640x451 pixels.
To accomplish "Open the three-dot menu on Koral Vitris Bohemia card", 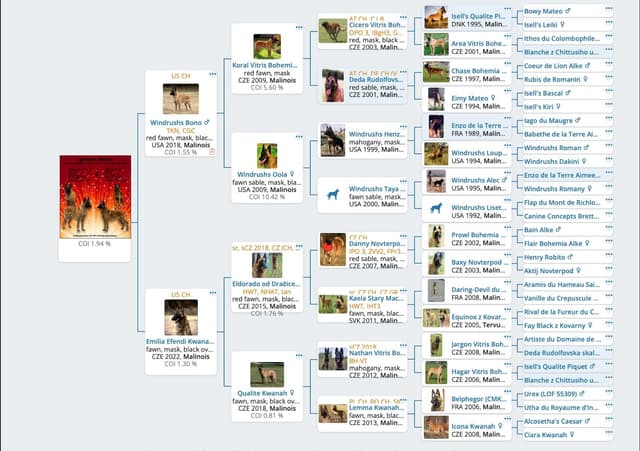I will [299, 28].
